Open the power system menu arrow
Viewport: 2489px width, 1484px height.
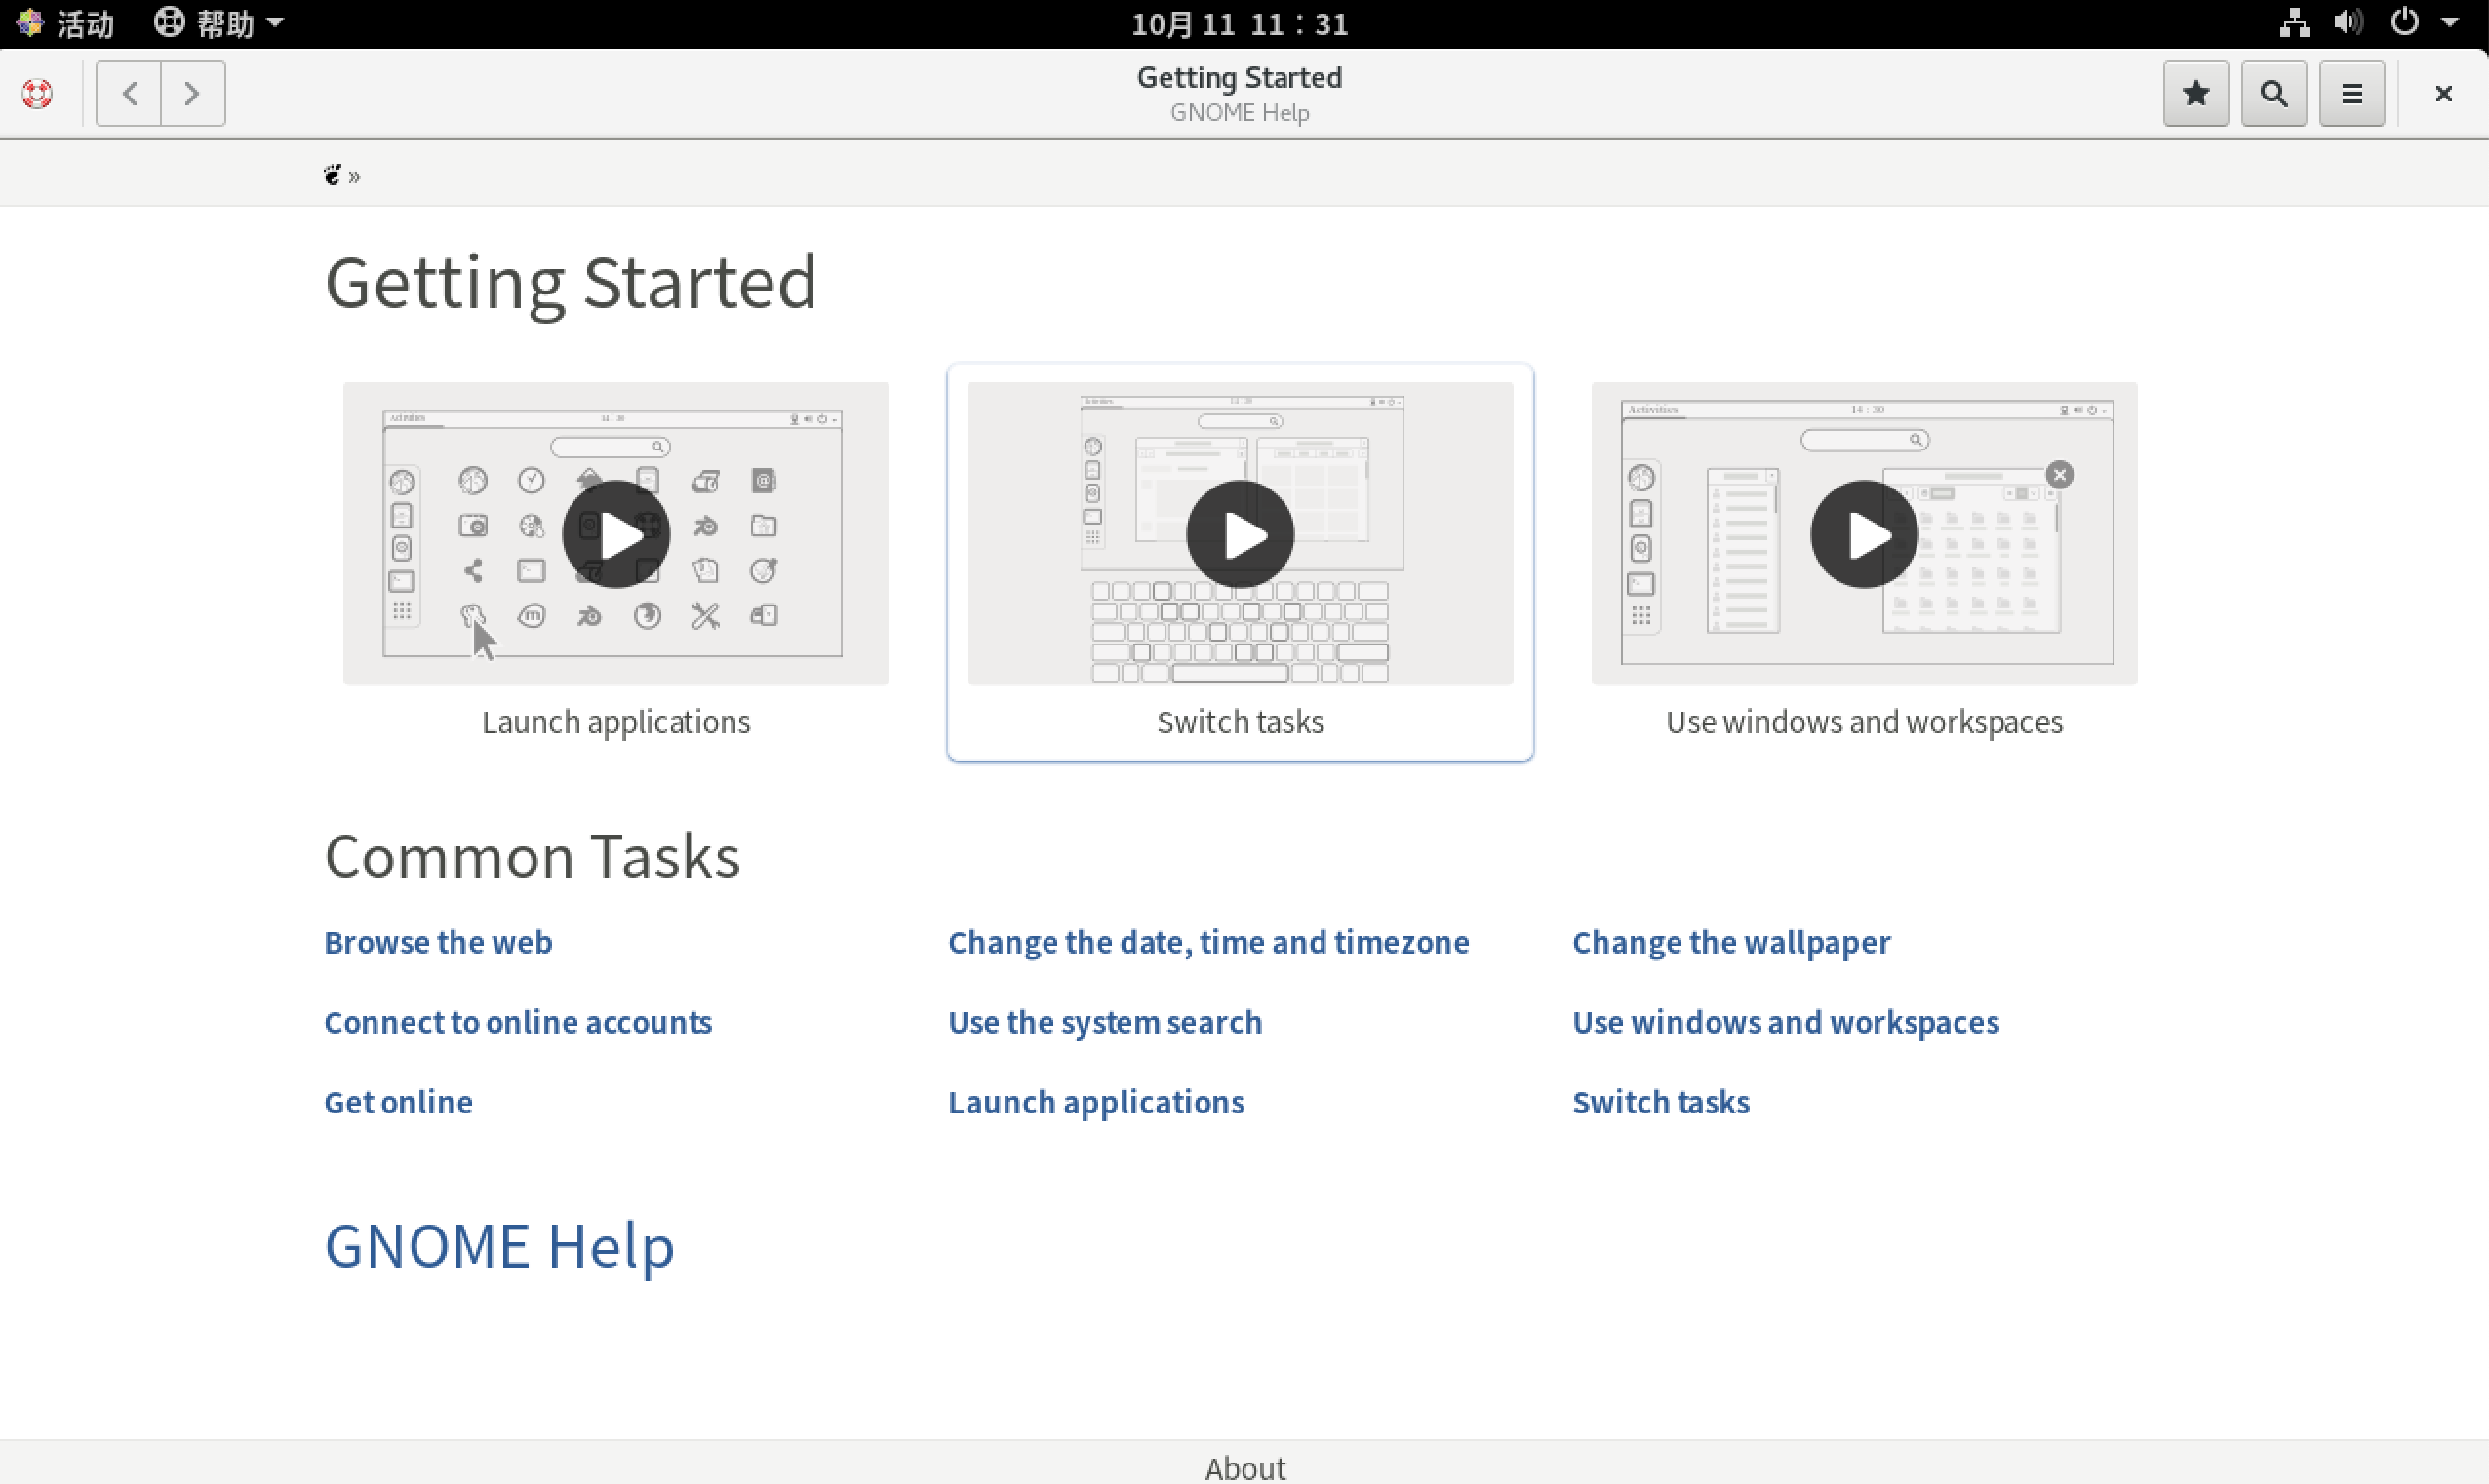pos(2449,22)
